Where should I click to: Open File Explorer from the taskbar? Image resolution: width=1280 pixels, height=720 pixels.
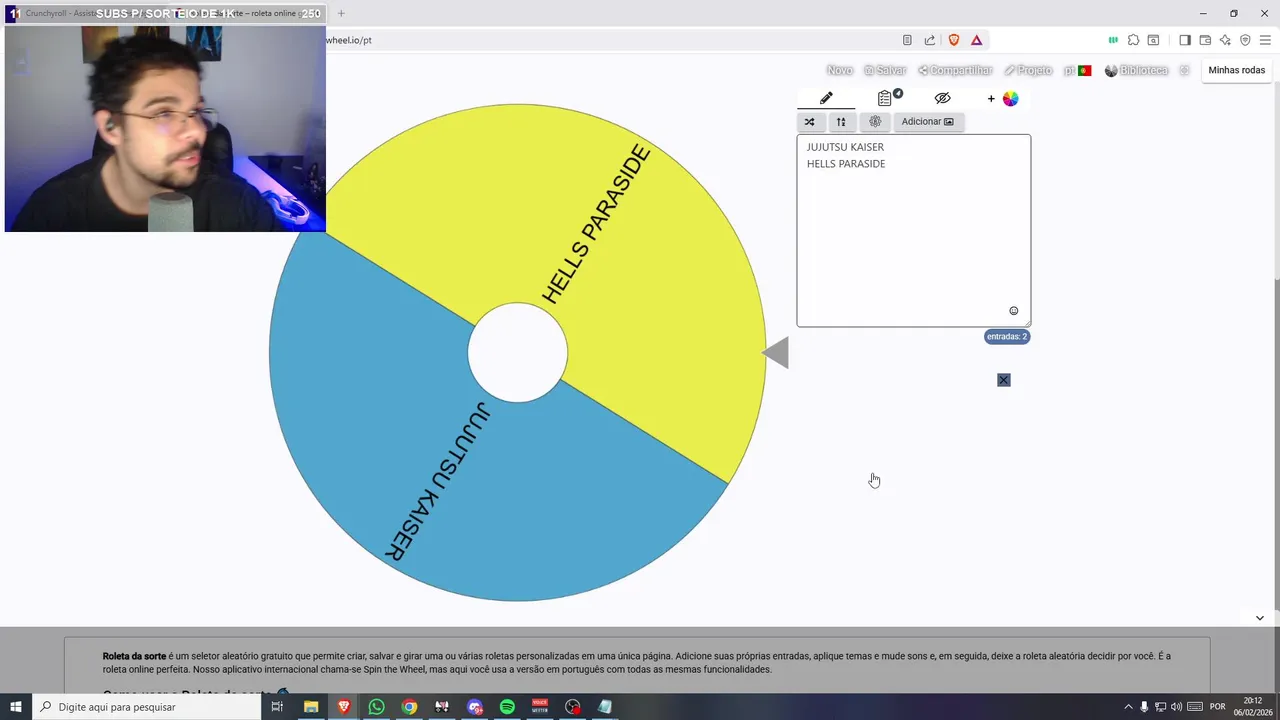pyautogui.click(x=311, y=707)
